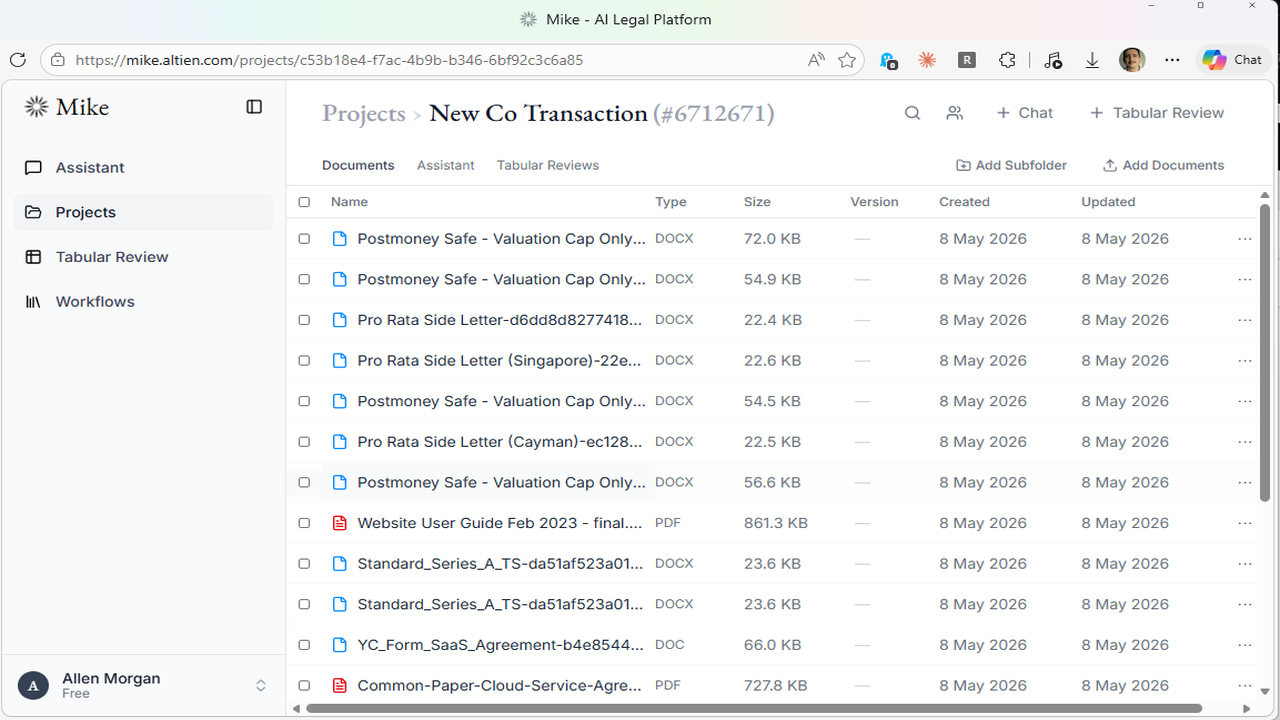This screenshot has height=720, width=1280.
Task: Open Workflows in the sidebar
Action: (x=143, y=302)
